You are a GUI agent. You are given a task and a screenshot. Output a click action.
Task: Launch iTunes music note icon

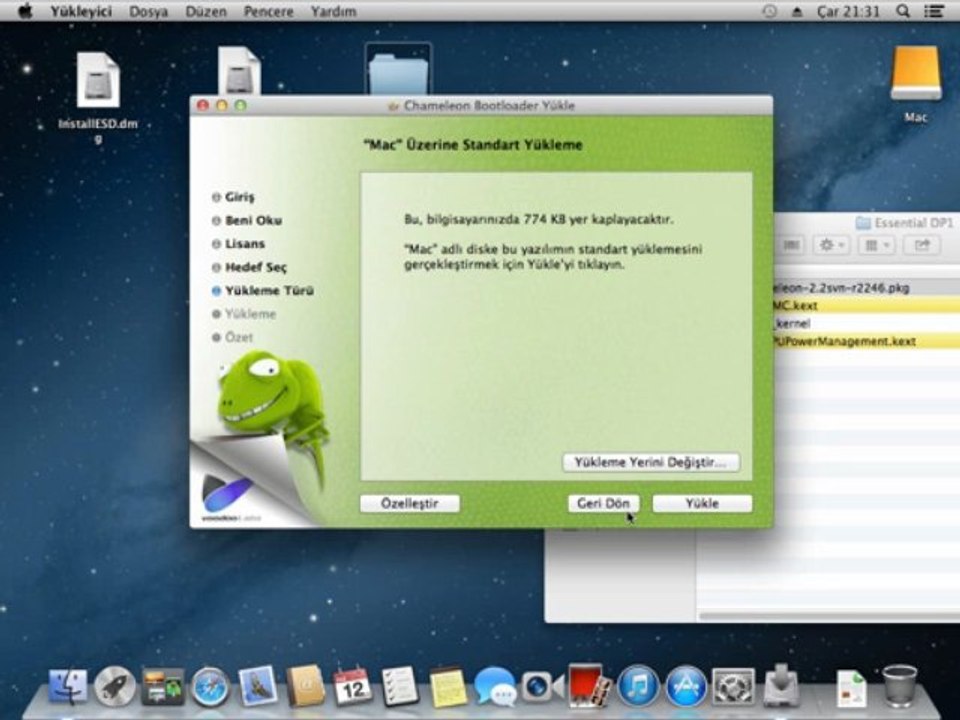click(637, 686)
